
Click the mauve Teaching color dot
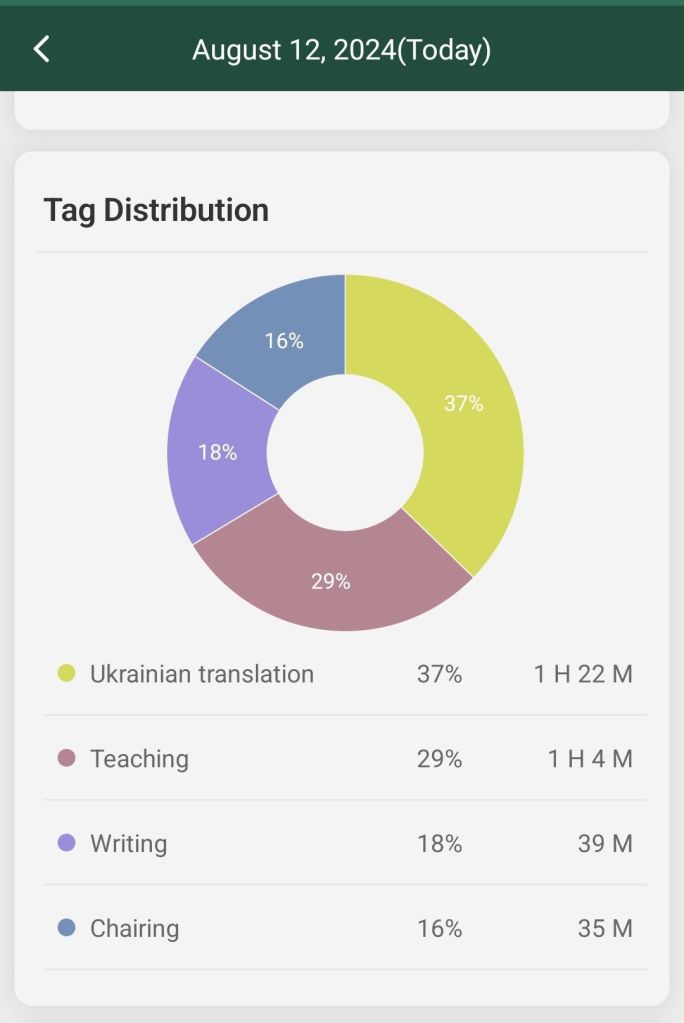[67, 758]
